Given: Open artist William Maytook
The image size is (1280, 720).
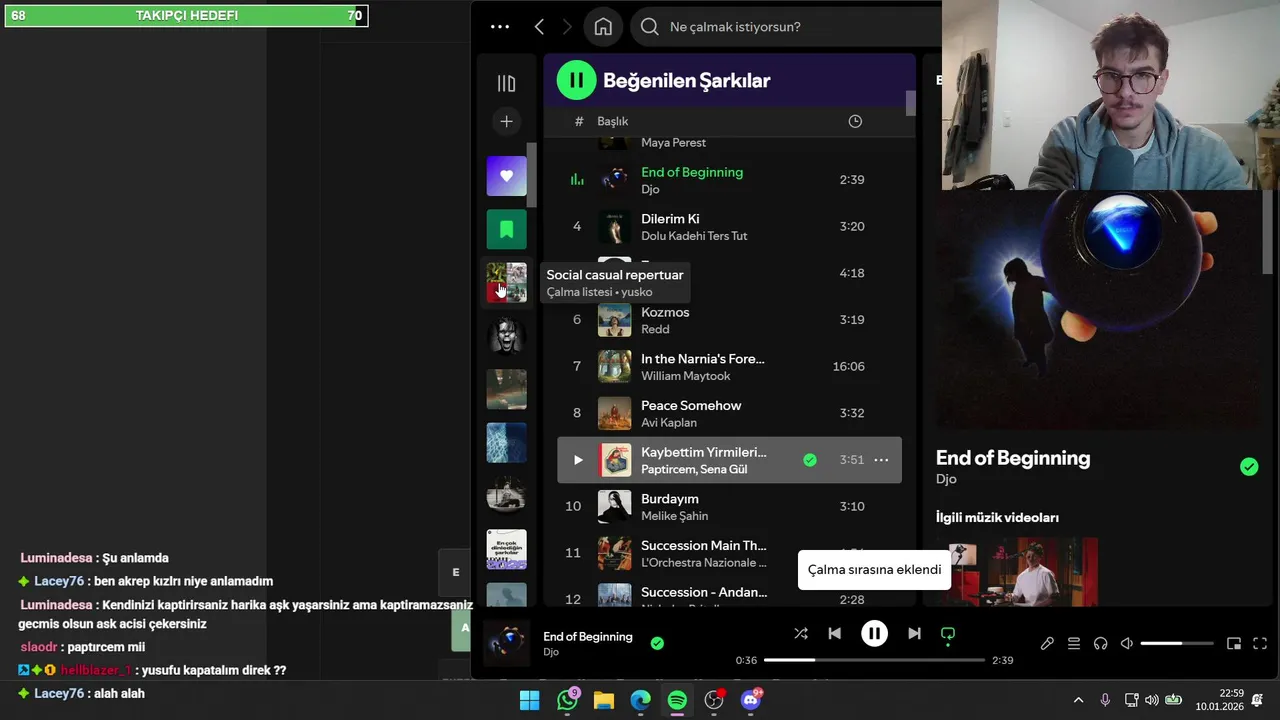Looking at the screenshot, I should click(686, 376).
